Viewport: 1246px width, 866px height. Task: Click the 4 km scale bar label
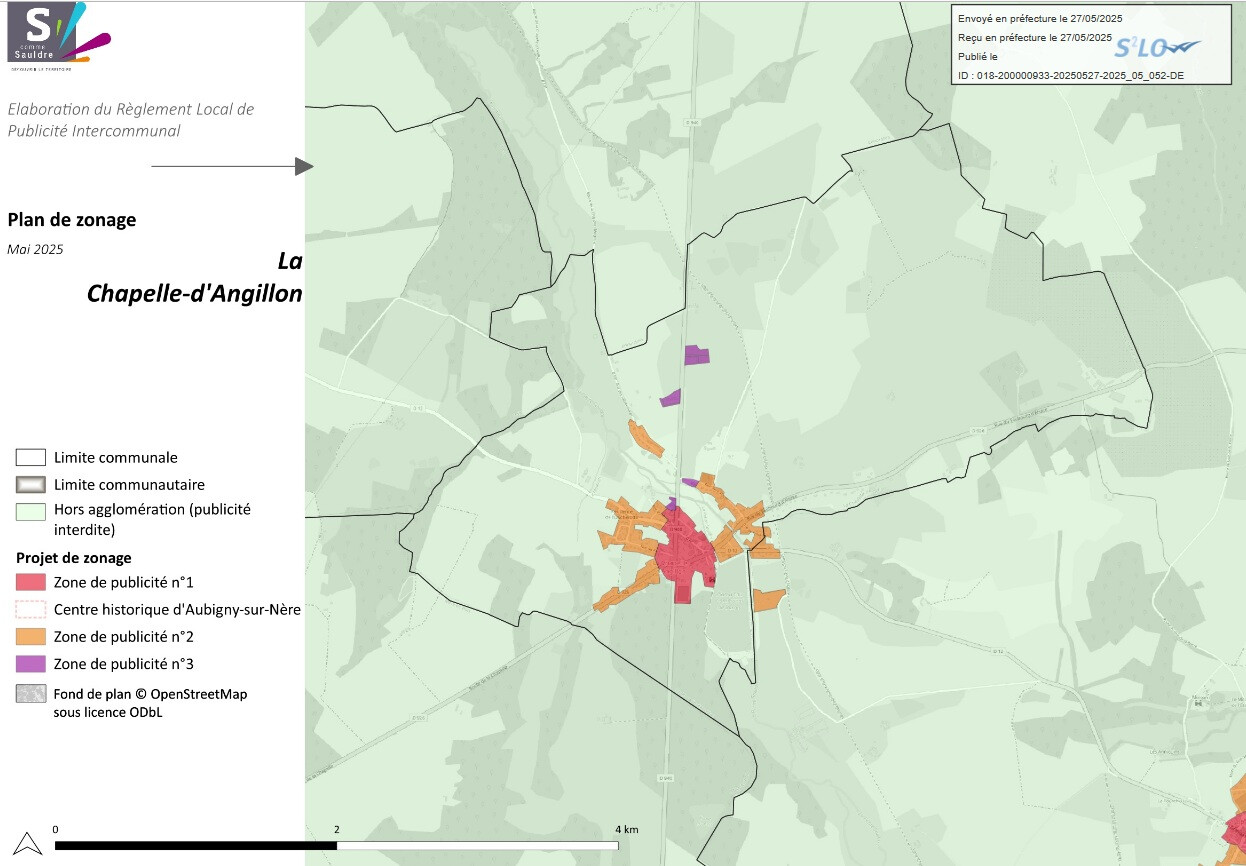click(x=626, y=830)
